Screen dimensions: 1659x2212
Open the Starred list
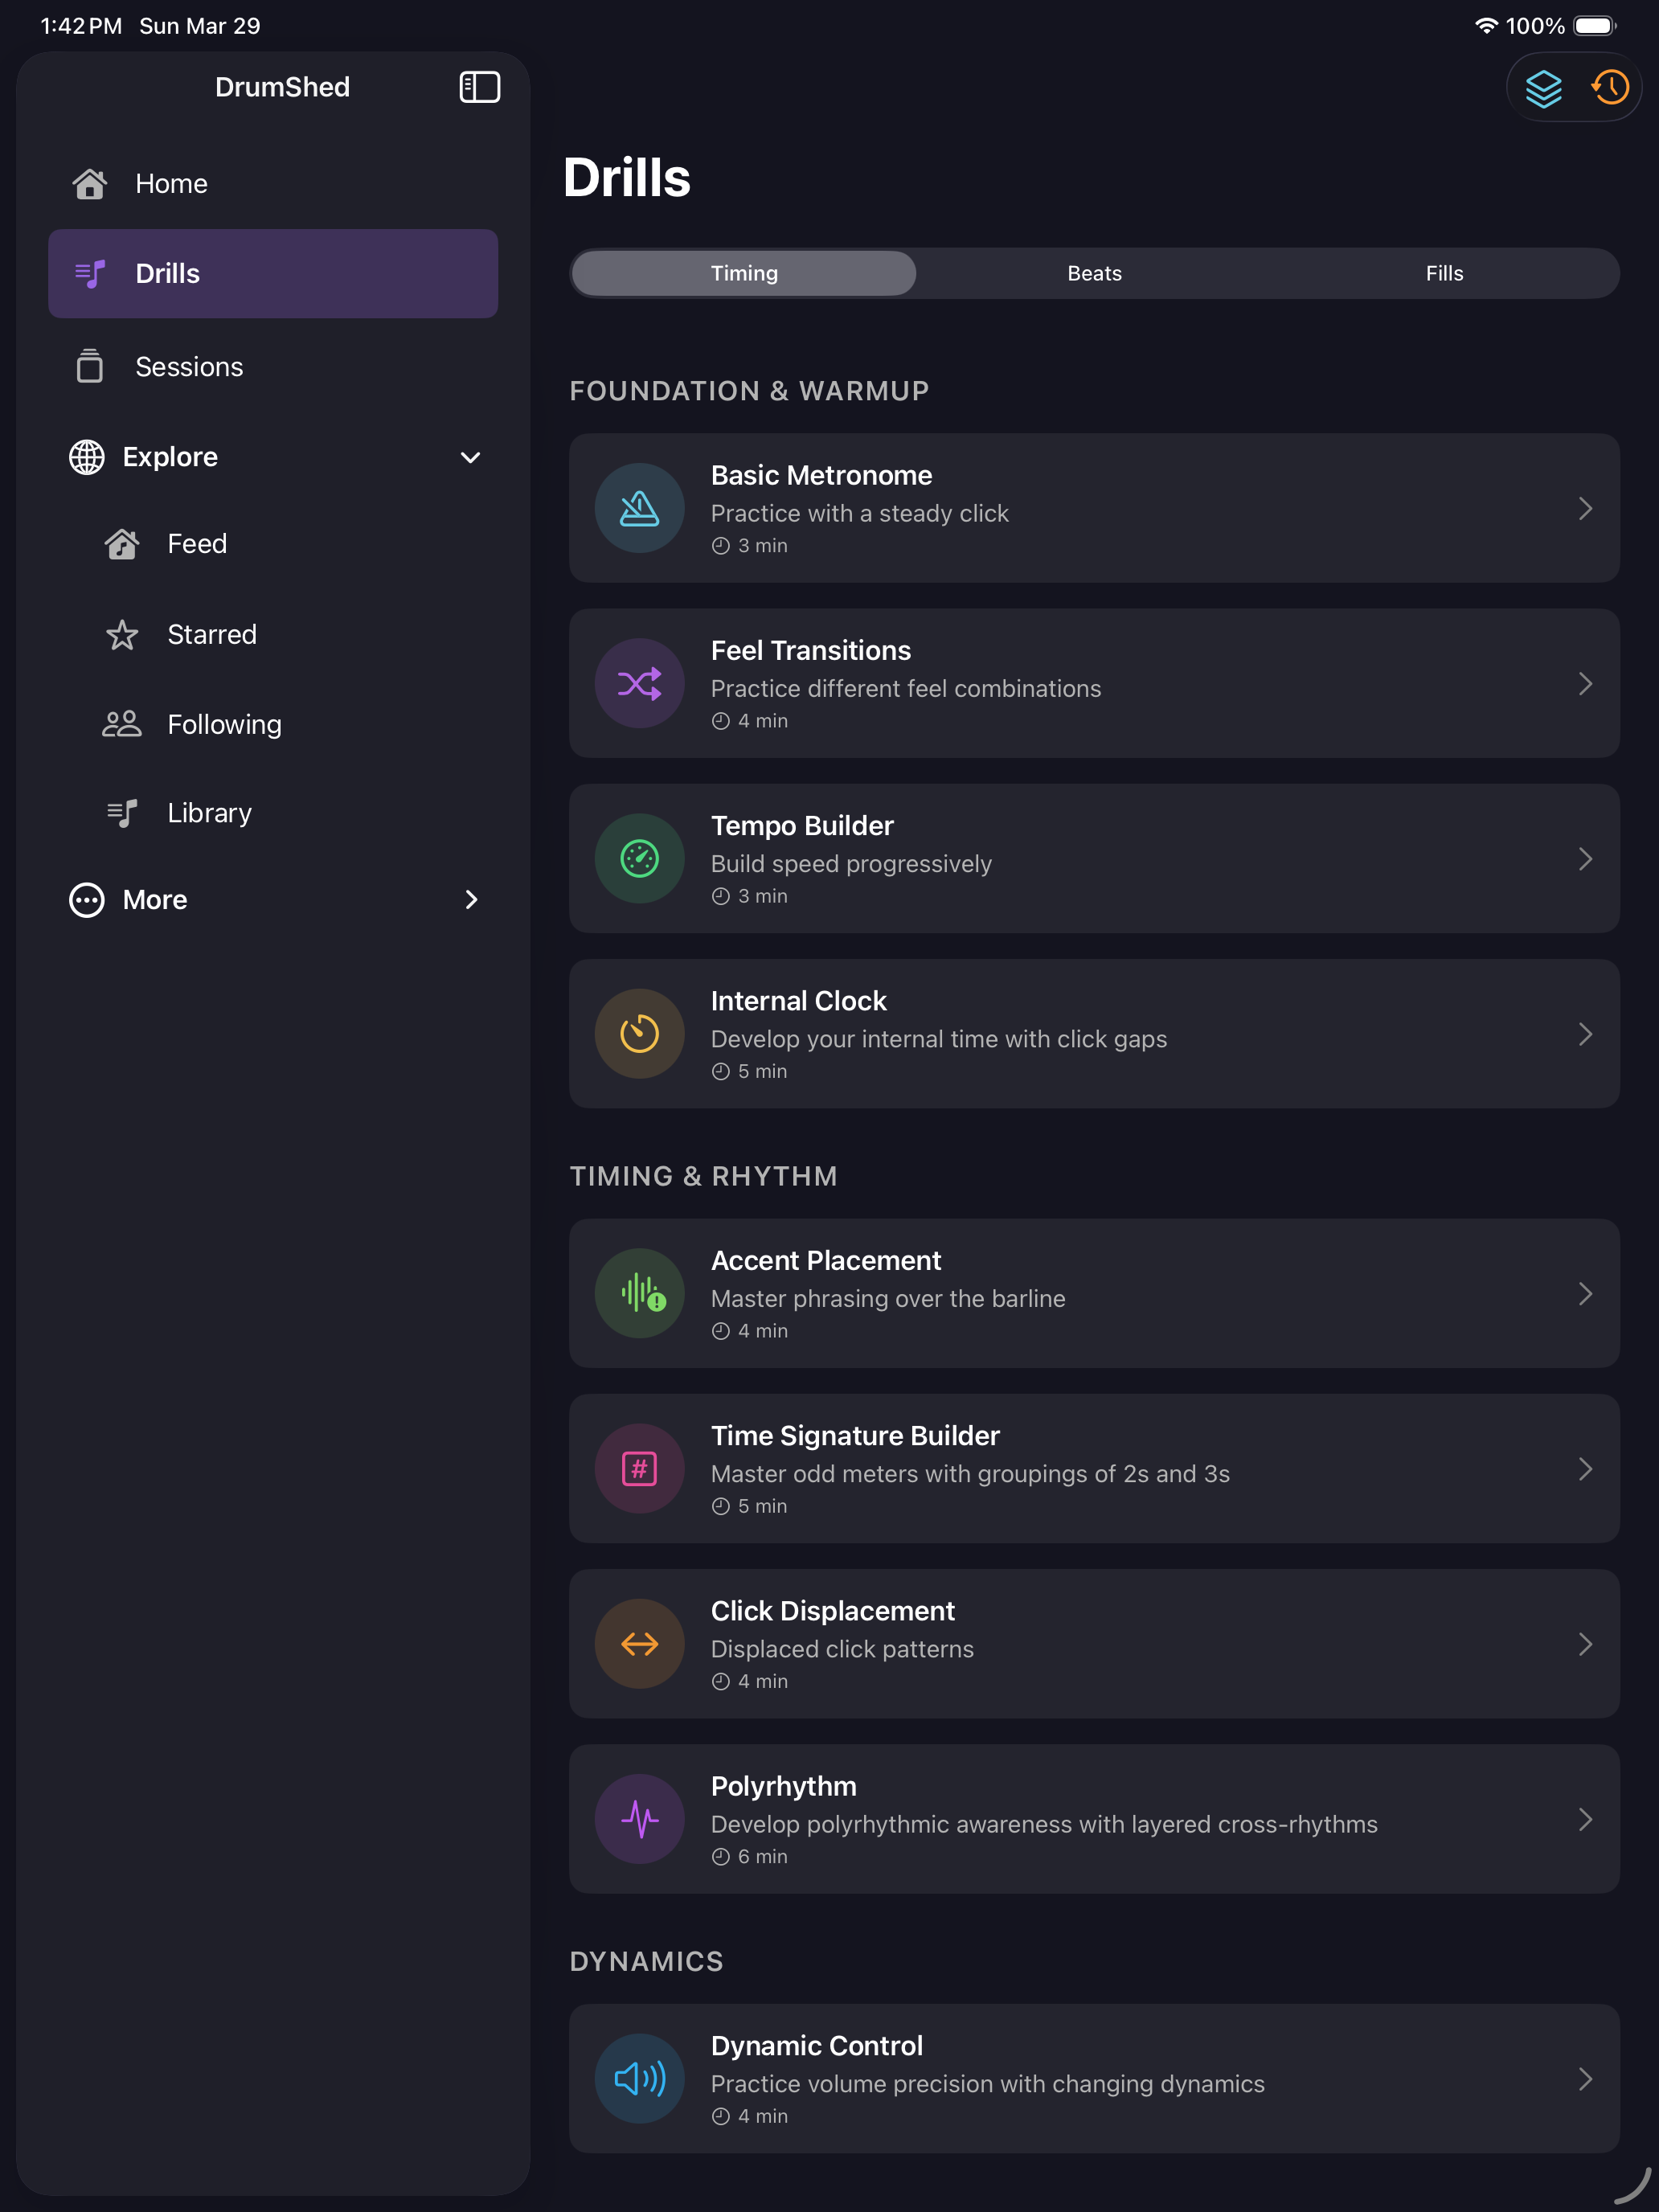pos(211,634)
